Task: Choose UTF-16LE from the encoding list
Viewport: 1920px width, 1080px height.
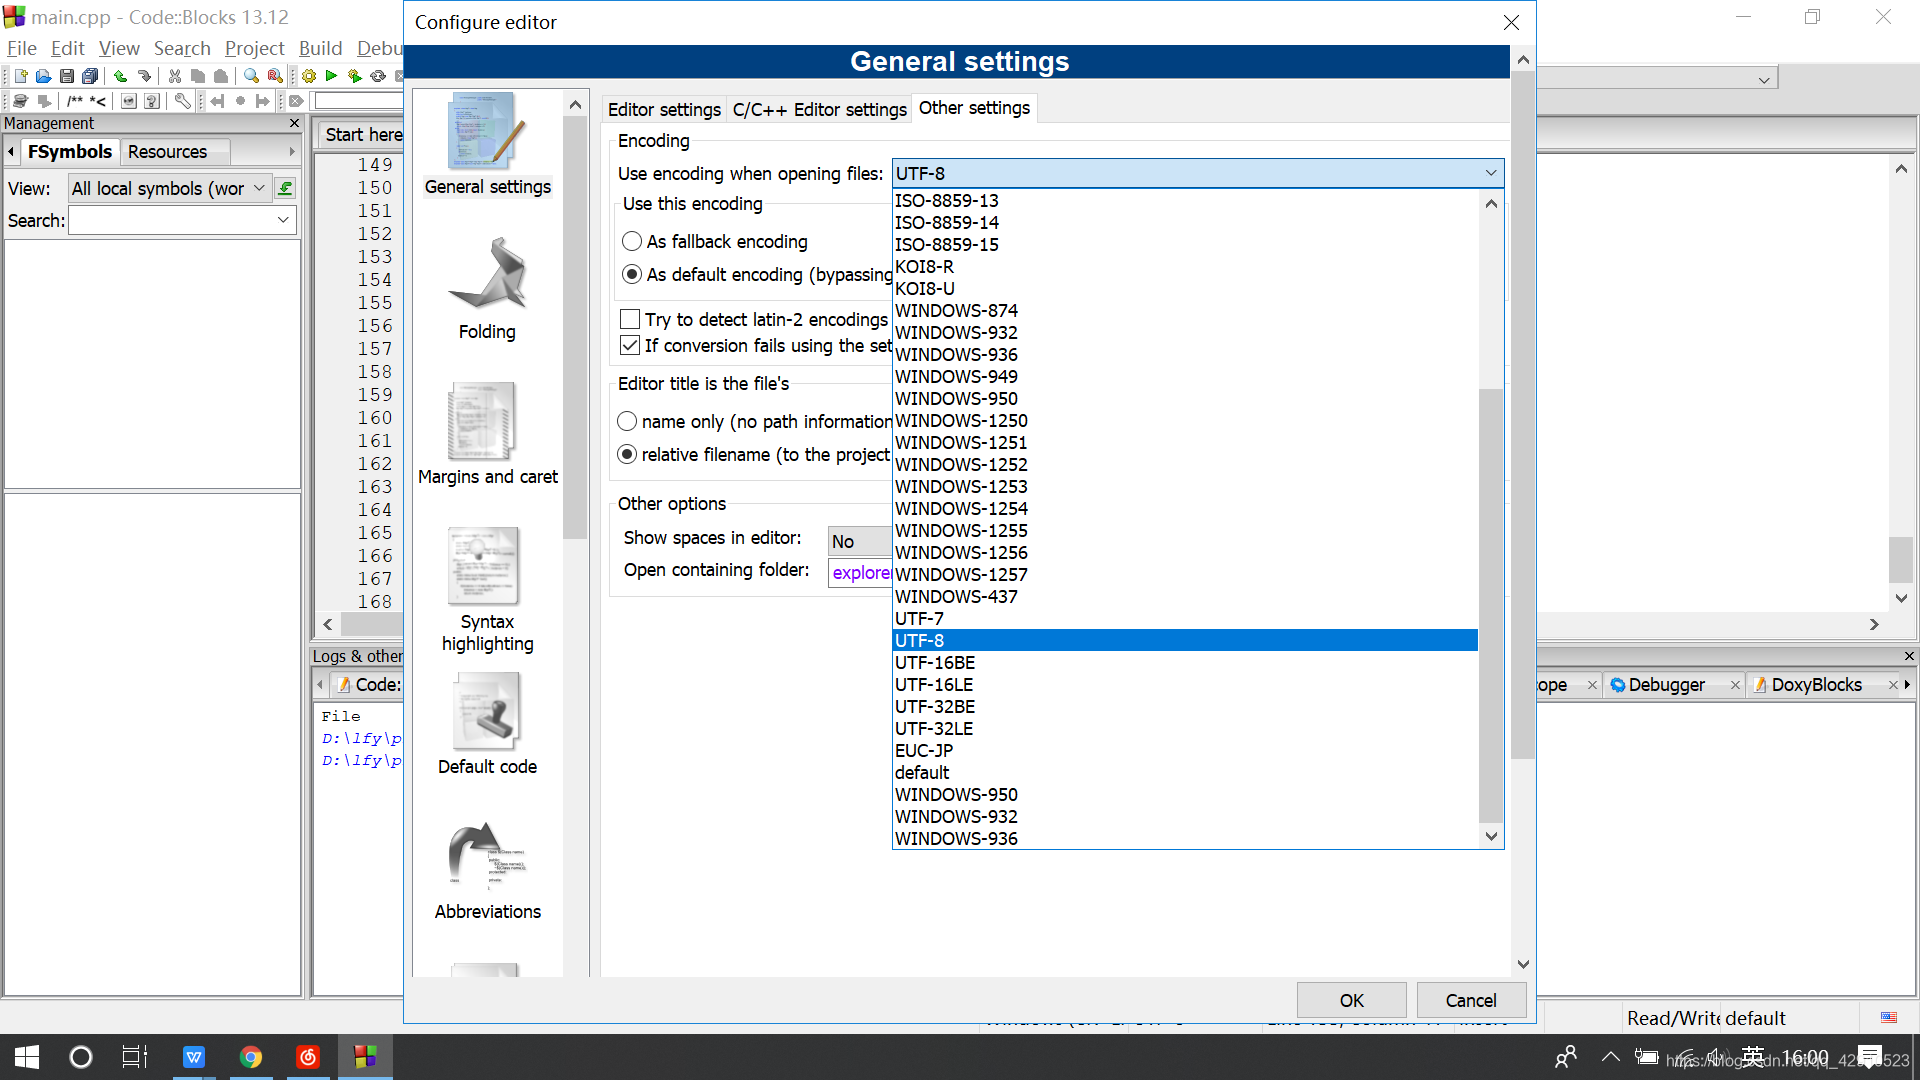Action: click(934, 685)
